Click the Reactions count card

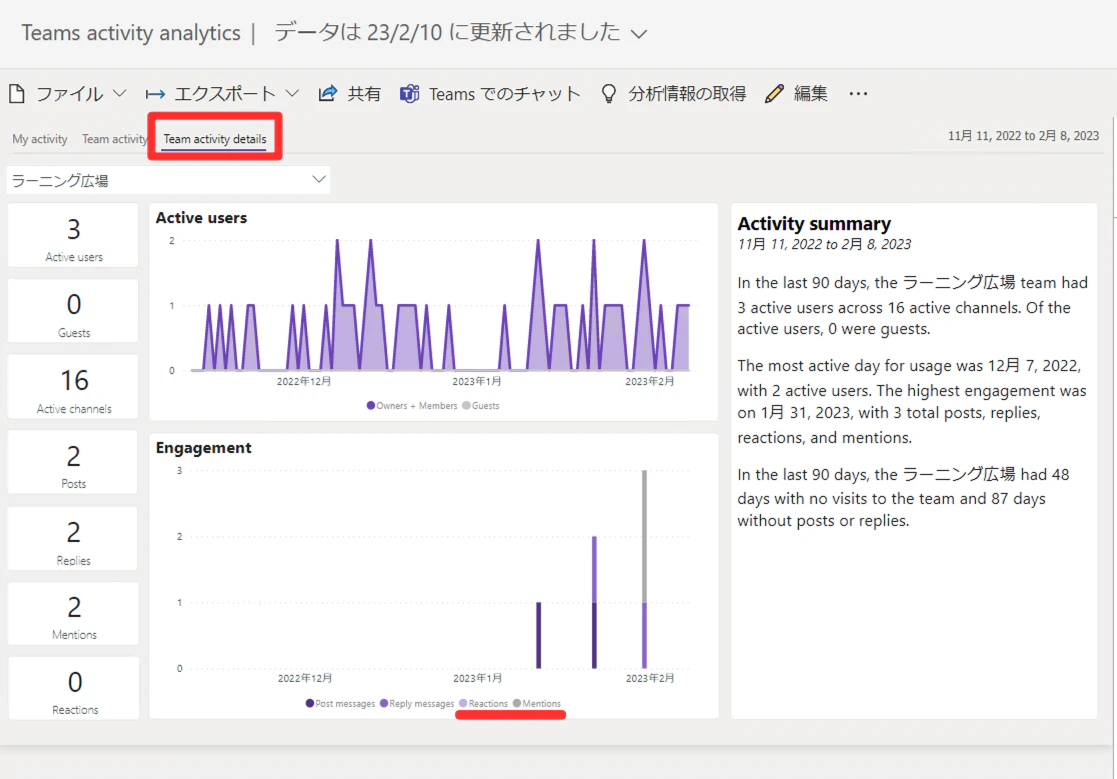pyautogui.click(x=73, y=689)
